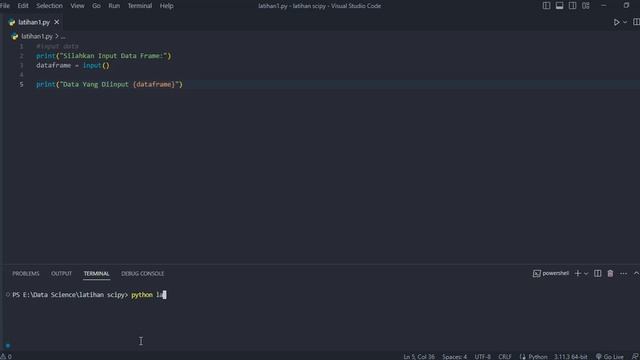
Task: Split the terminal pane
Action: (x=597, y=273)
